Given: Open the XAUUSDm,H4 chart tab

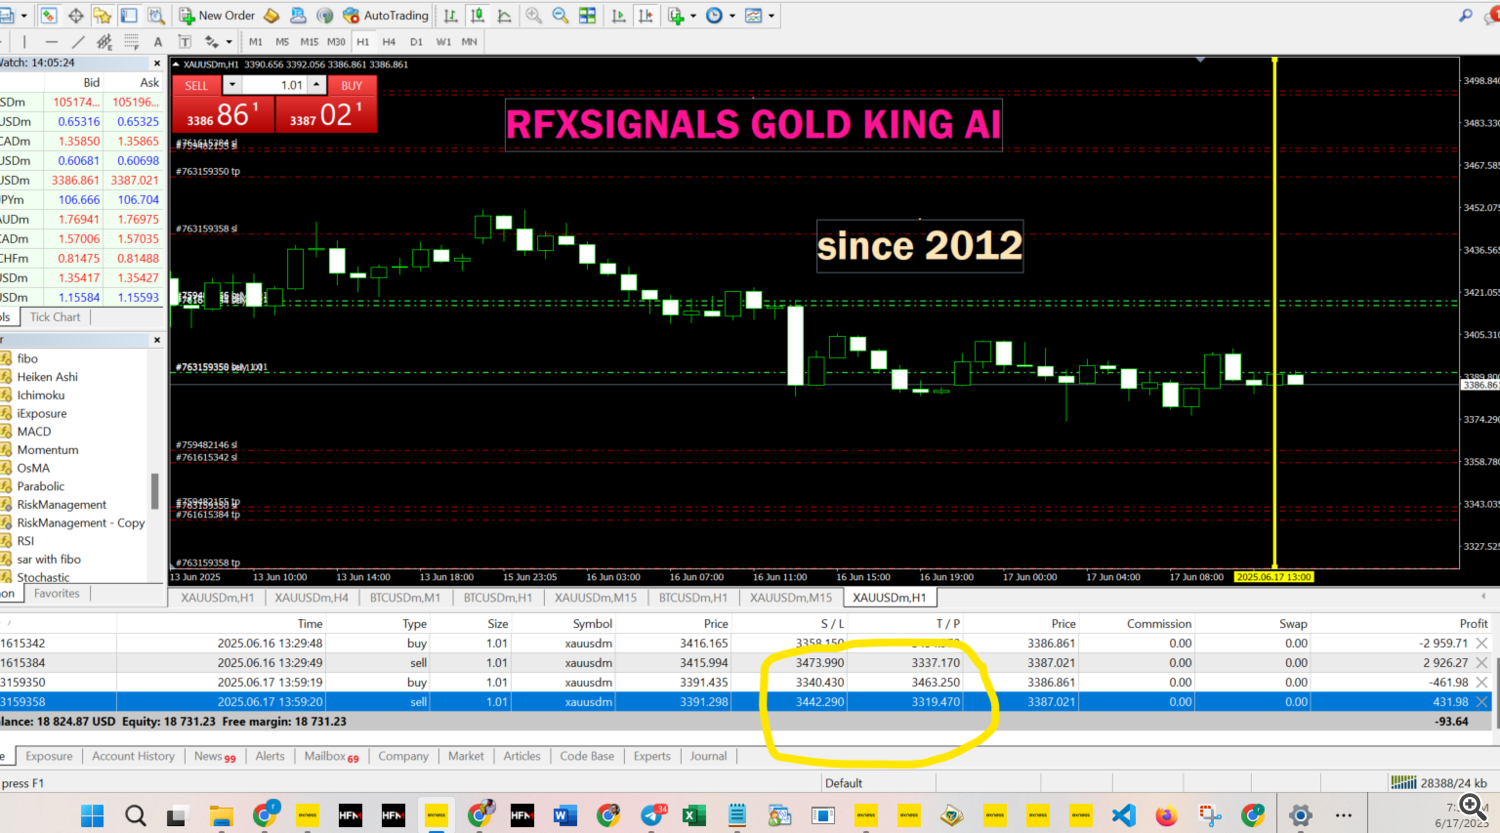Looking at the screenshot, I should click(311, 597).
